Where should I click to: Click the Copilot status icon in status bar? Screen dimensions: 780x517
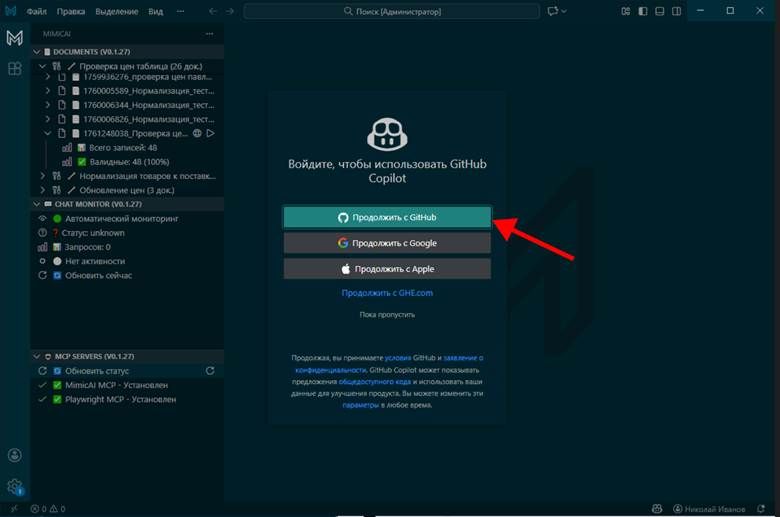pos(657,509)
